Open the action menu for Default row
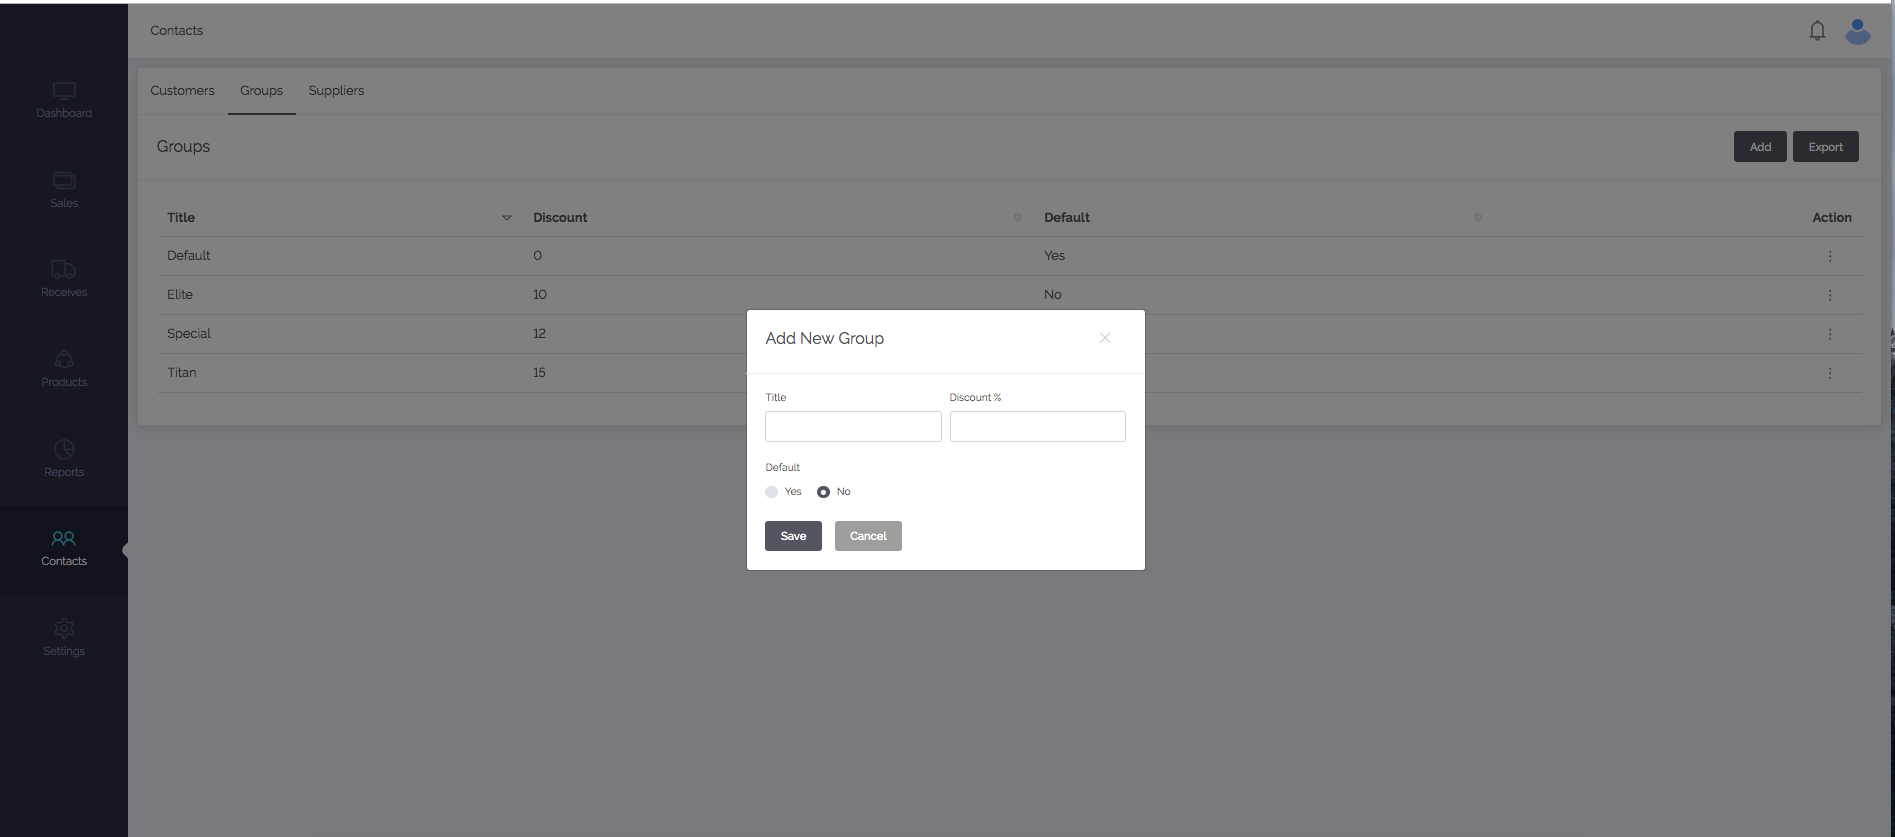 coord(1830,256)
